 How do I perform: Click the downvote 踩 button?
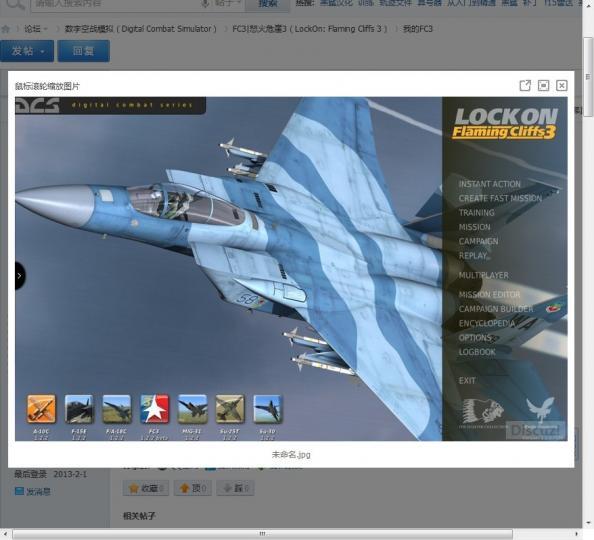[235, 488]
